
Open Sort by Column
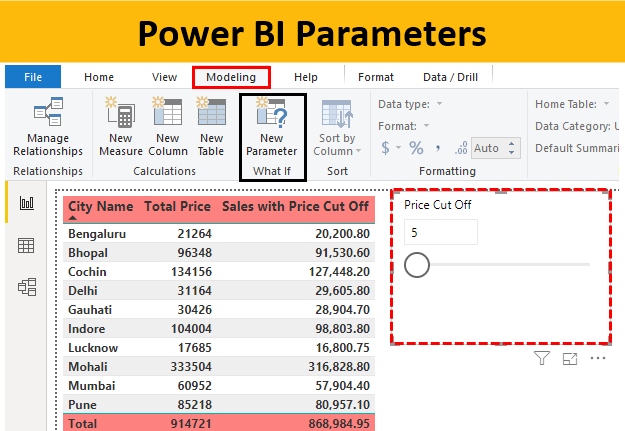click(x=337, y=127)
